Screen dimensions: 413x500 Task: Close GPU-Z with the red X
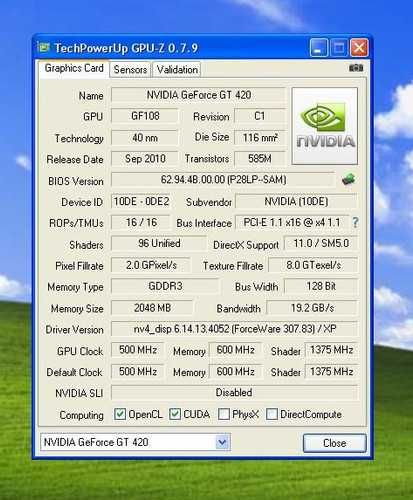359,48
